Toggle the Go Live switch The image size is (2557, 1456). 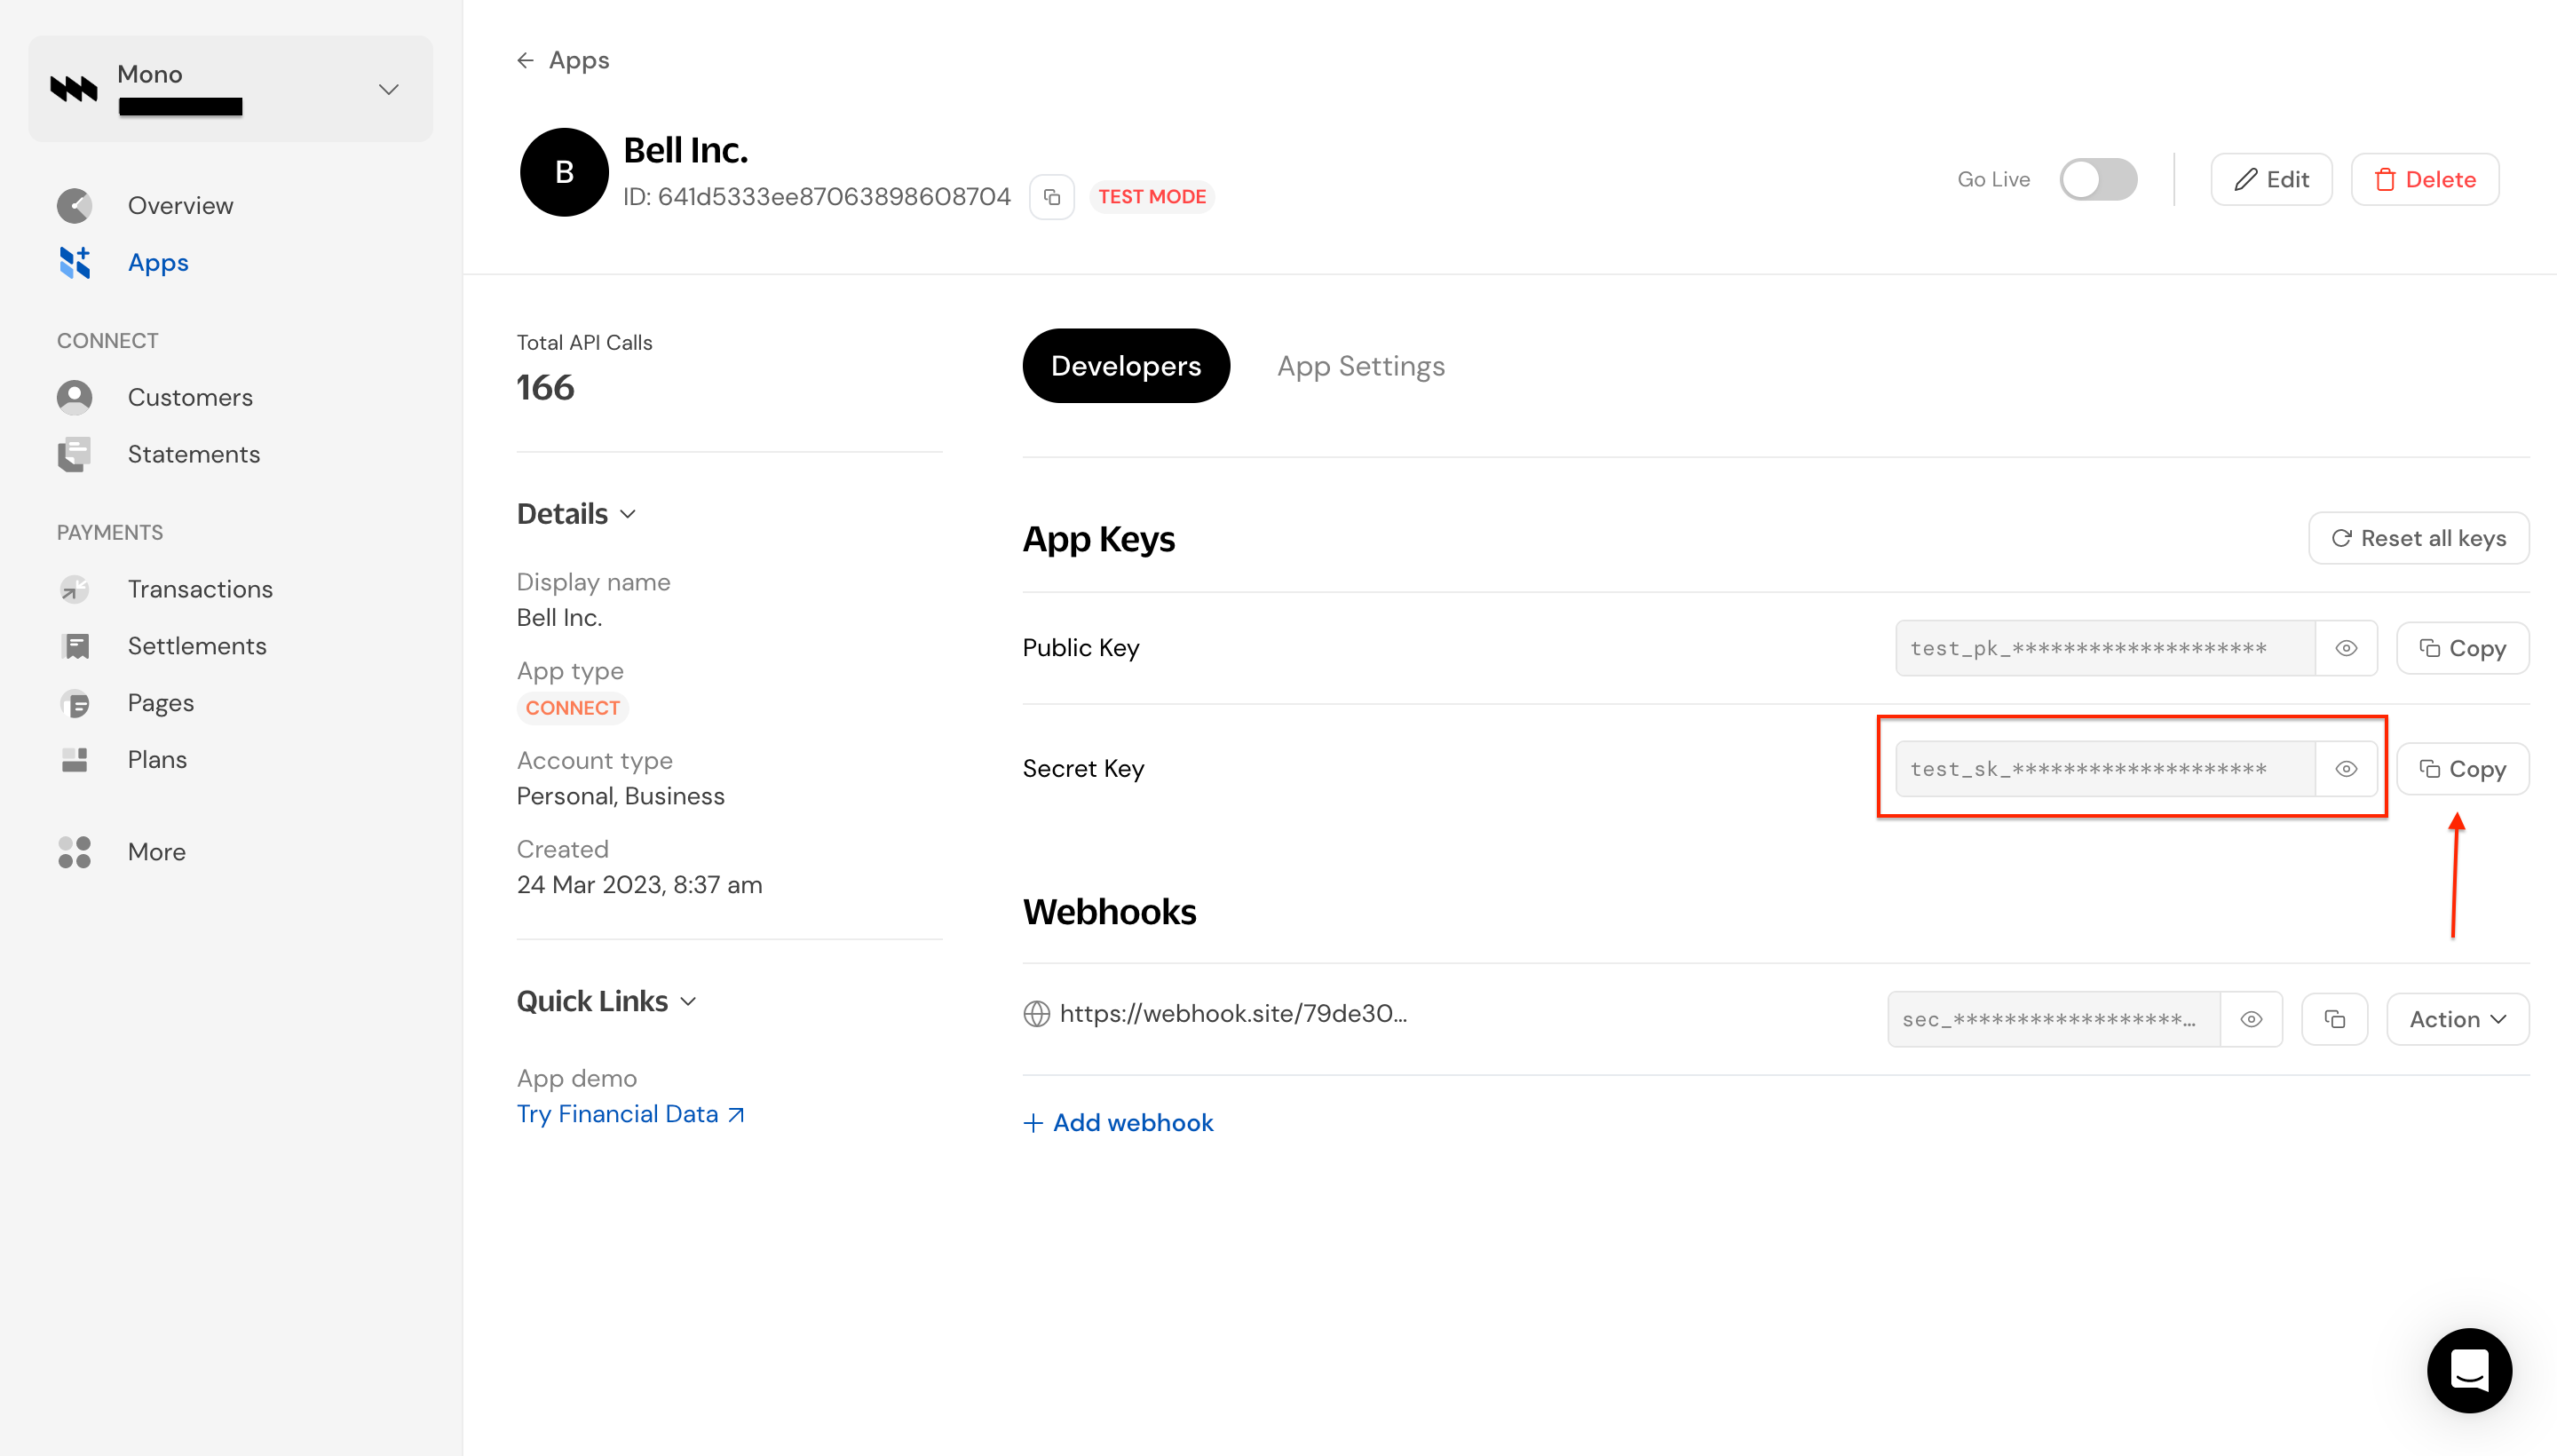click(x=2097, y=180)
